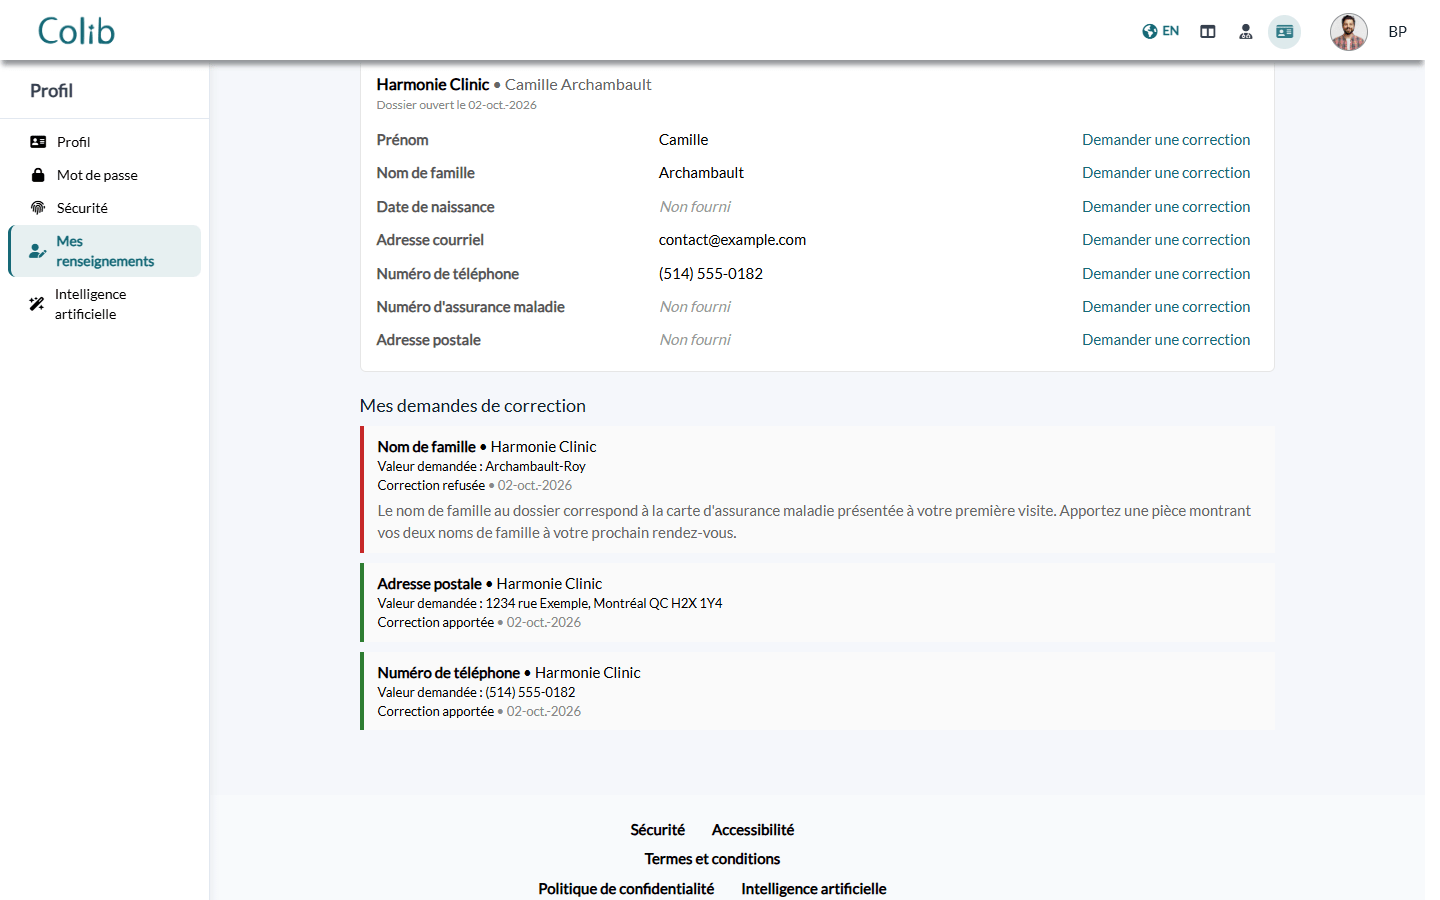Click the magic wand icon for Intelligence artificielle
Screen dimensions: 1440x900
37,304
